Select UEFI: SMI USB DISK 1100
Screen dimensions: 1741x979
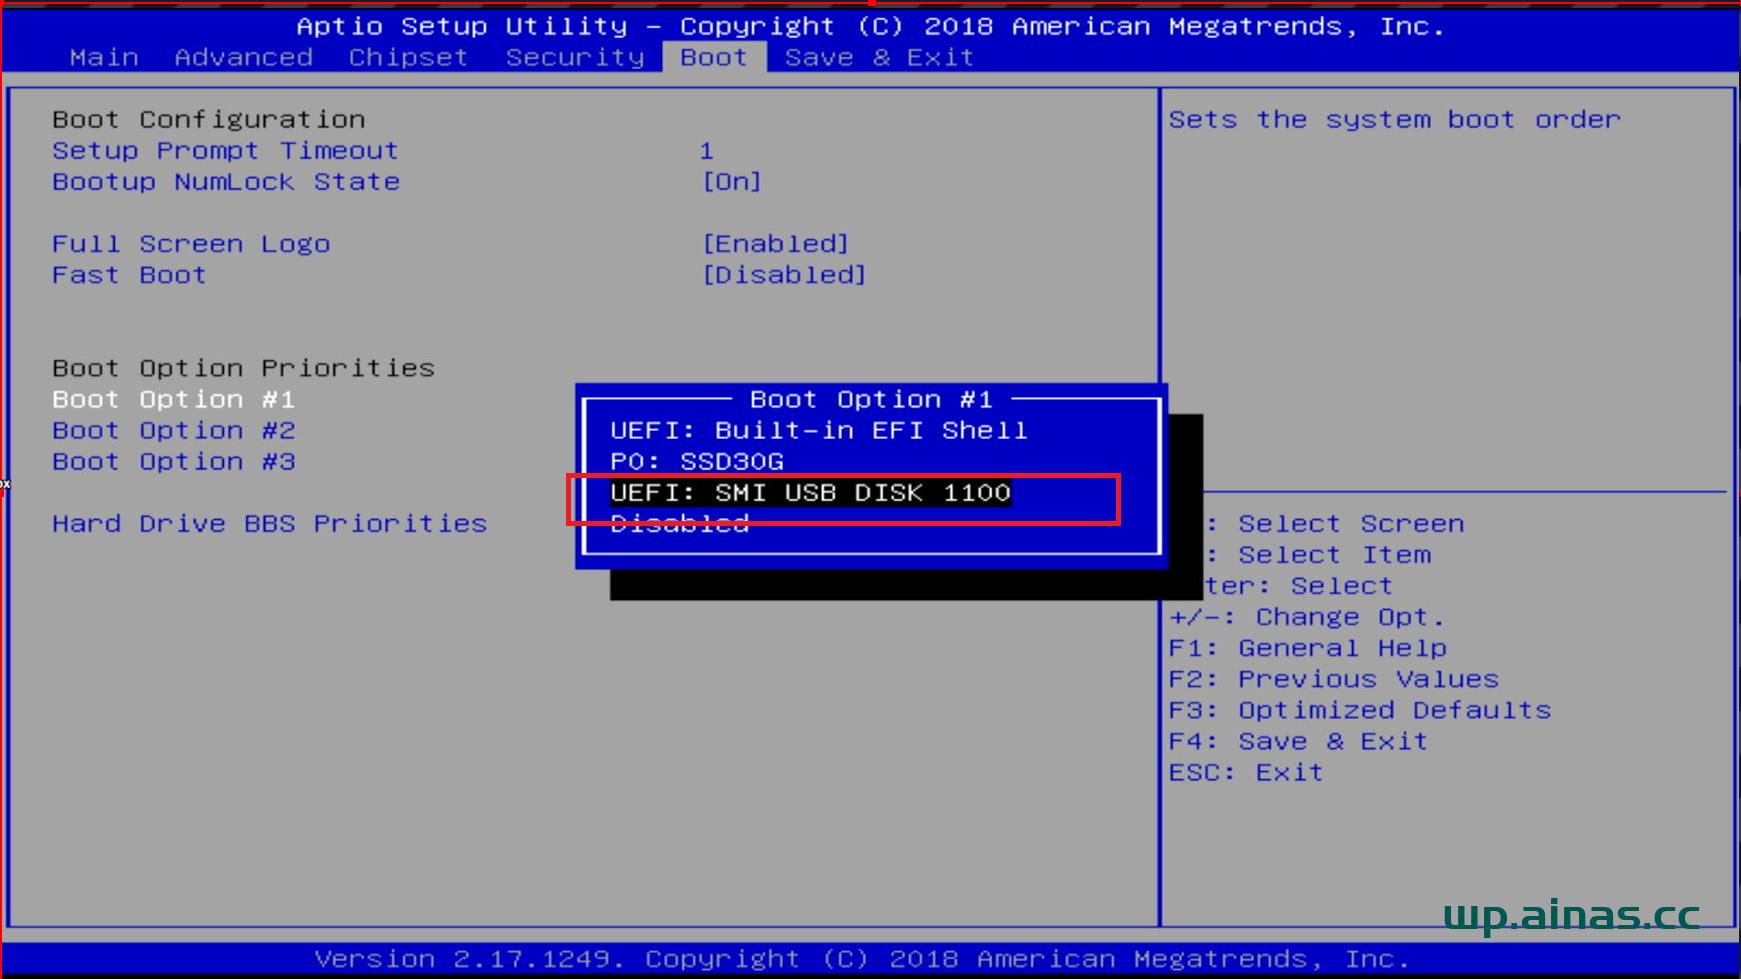(x=810, y=493)
